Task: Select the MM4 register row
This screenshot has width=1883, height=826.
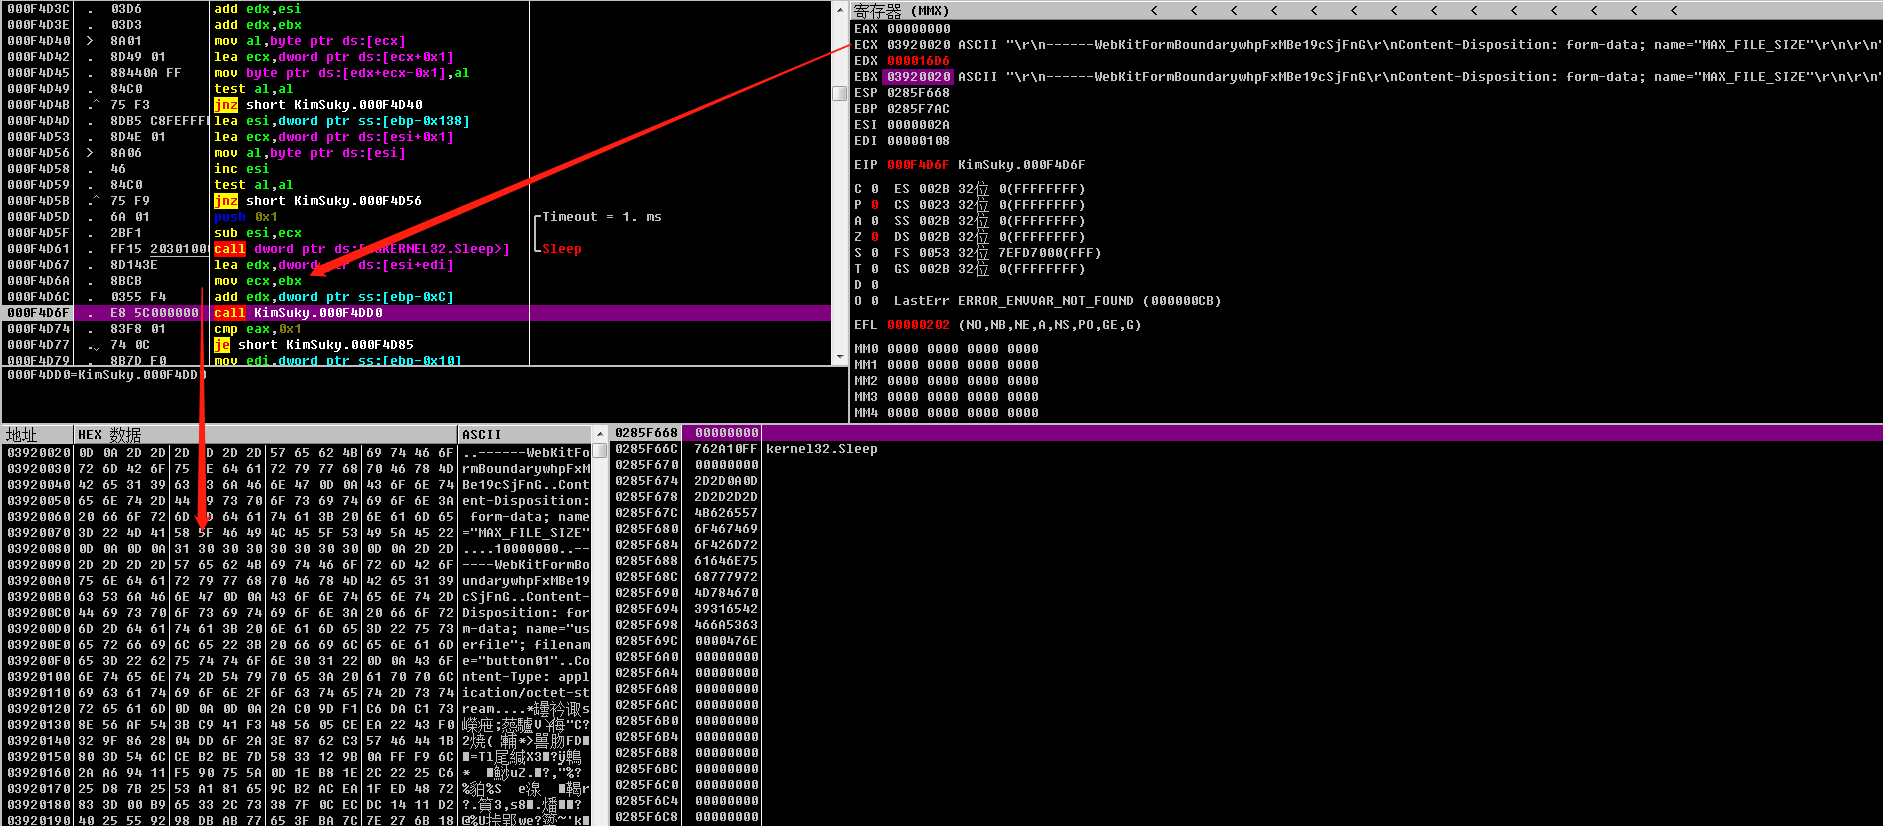Action: click(x=946, y=413)
